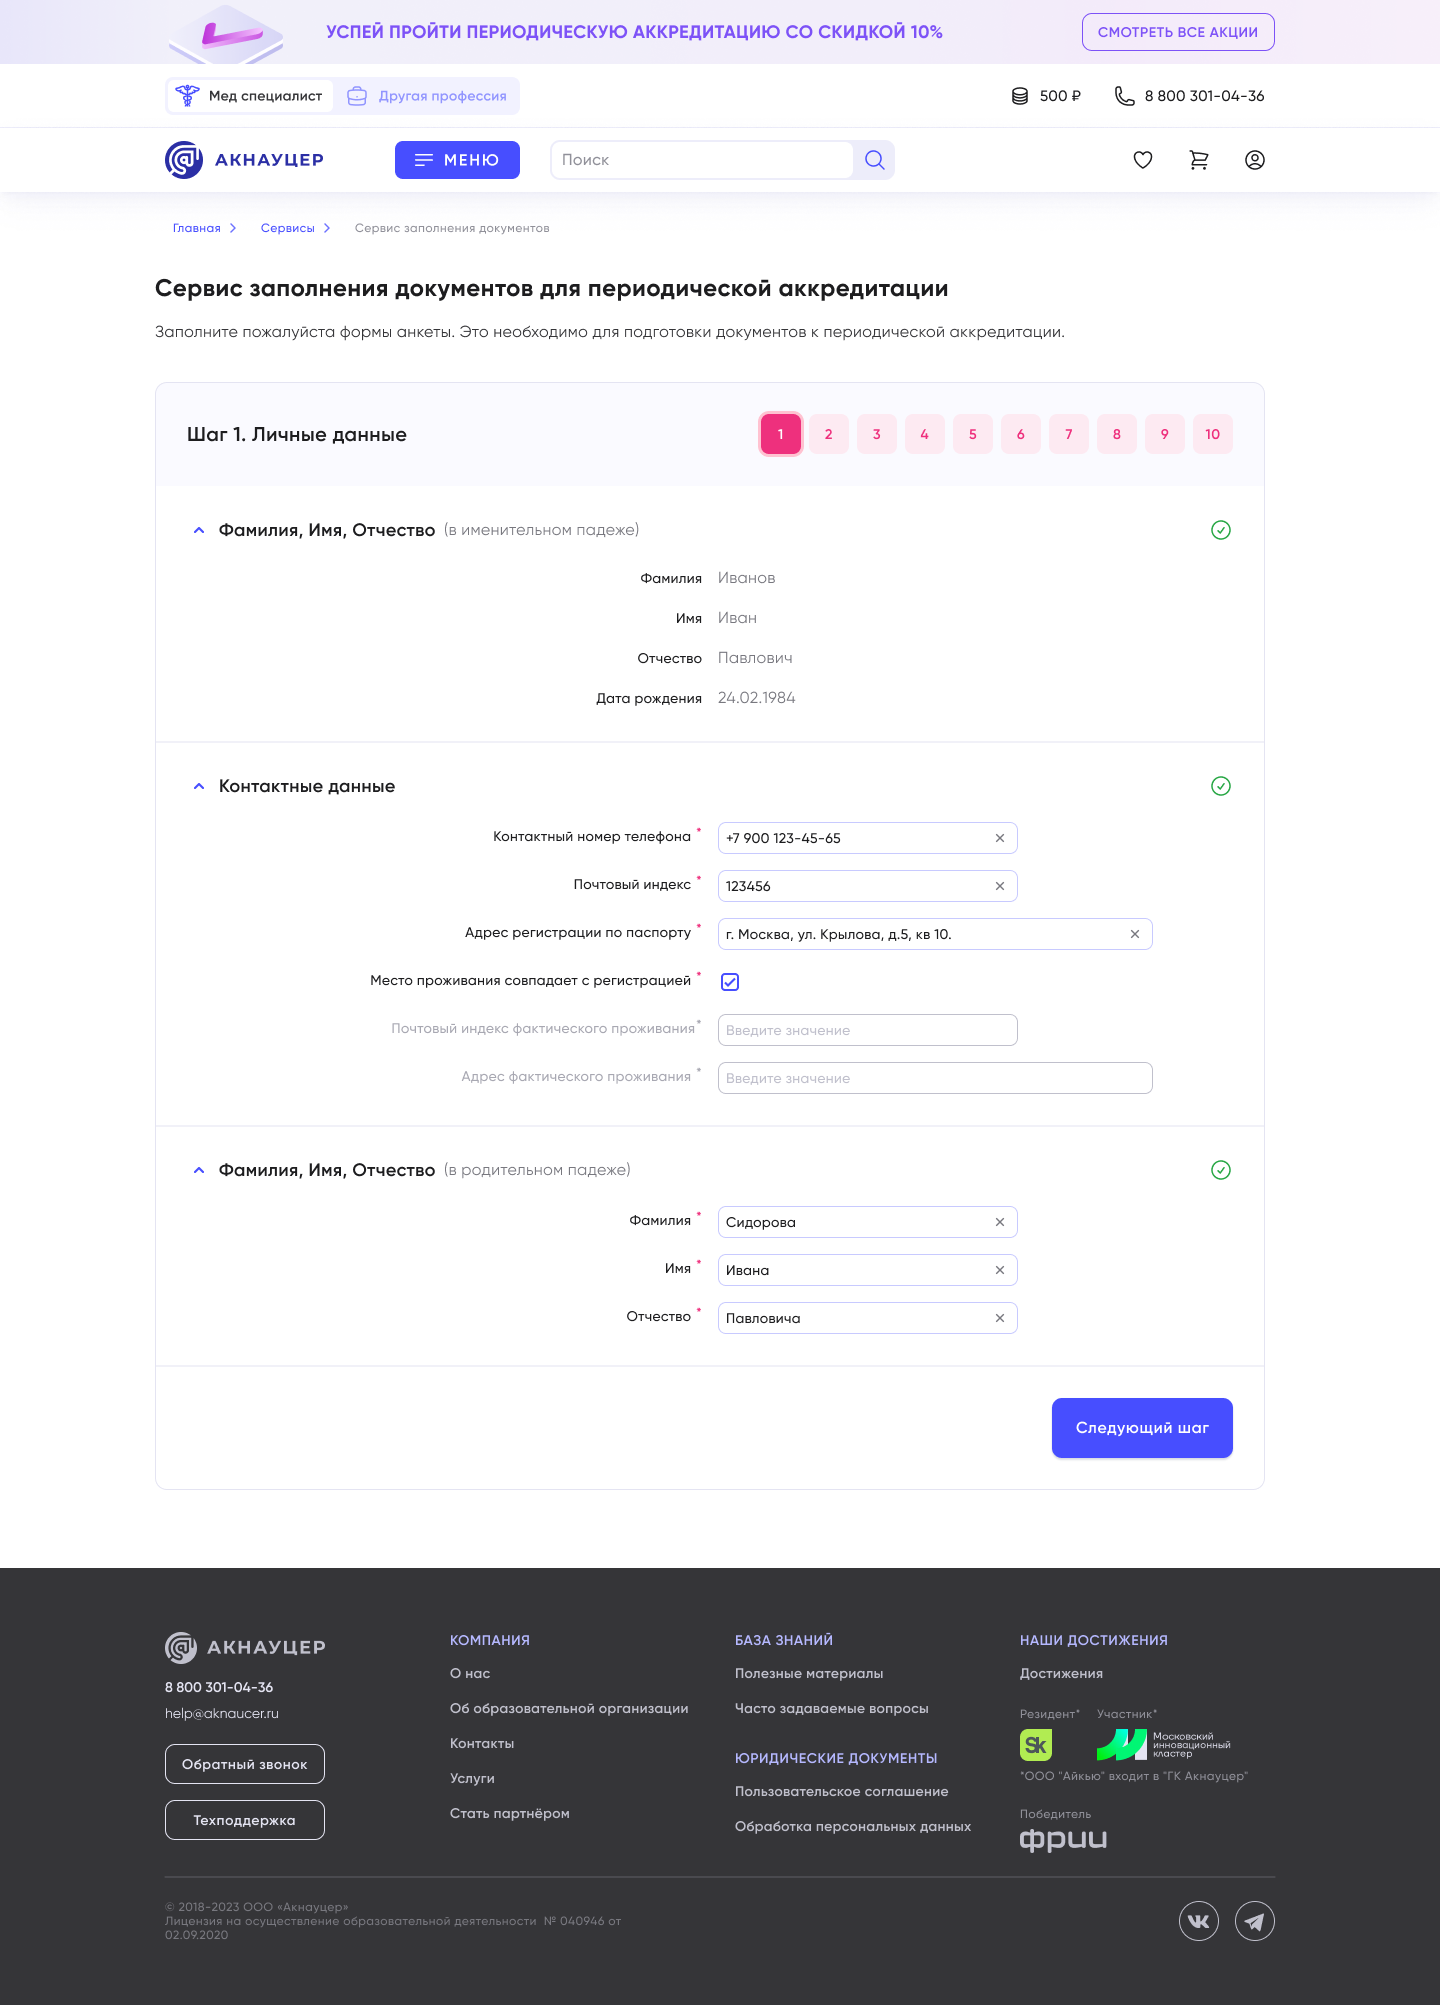This screenshot has width=1440, height=2005.
Task: Select the Мед специалист profession toggle
Action: point(250,96)
